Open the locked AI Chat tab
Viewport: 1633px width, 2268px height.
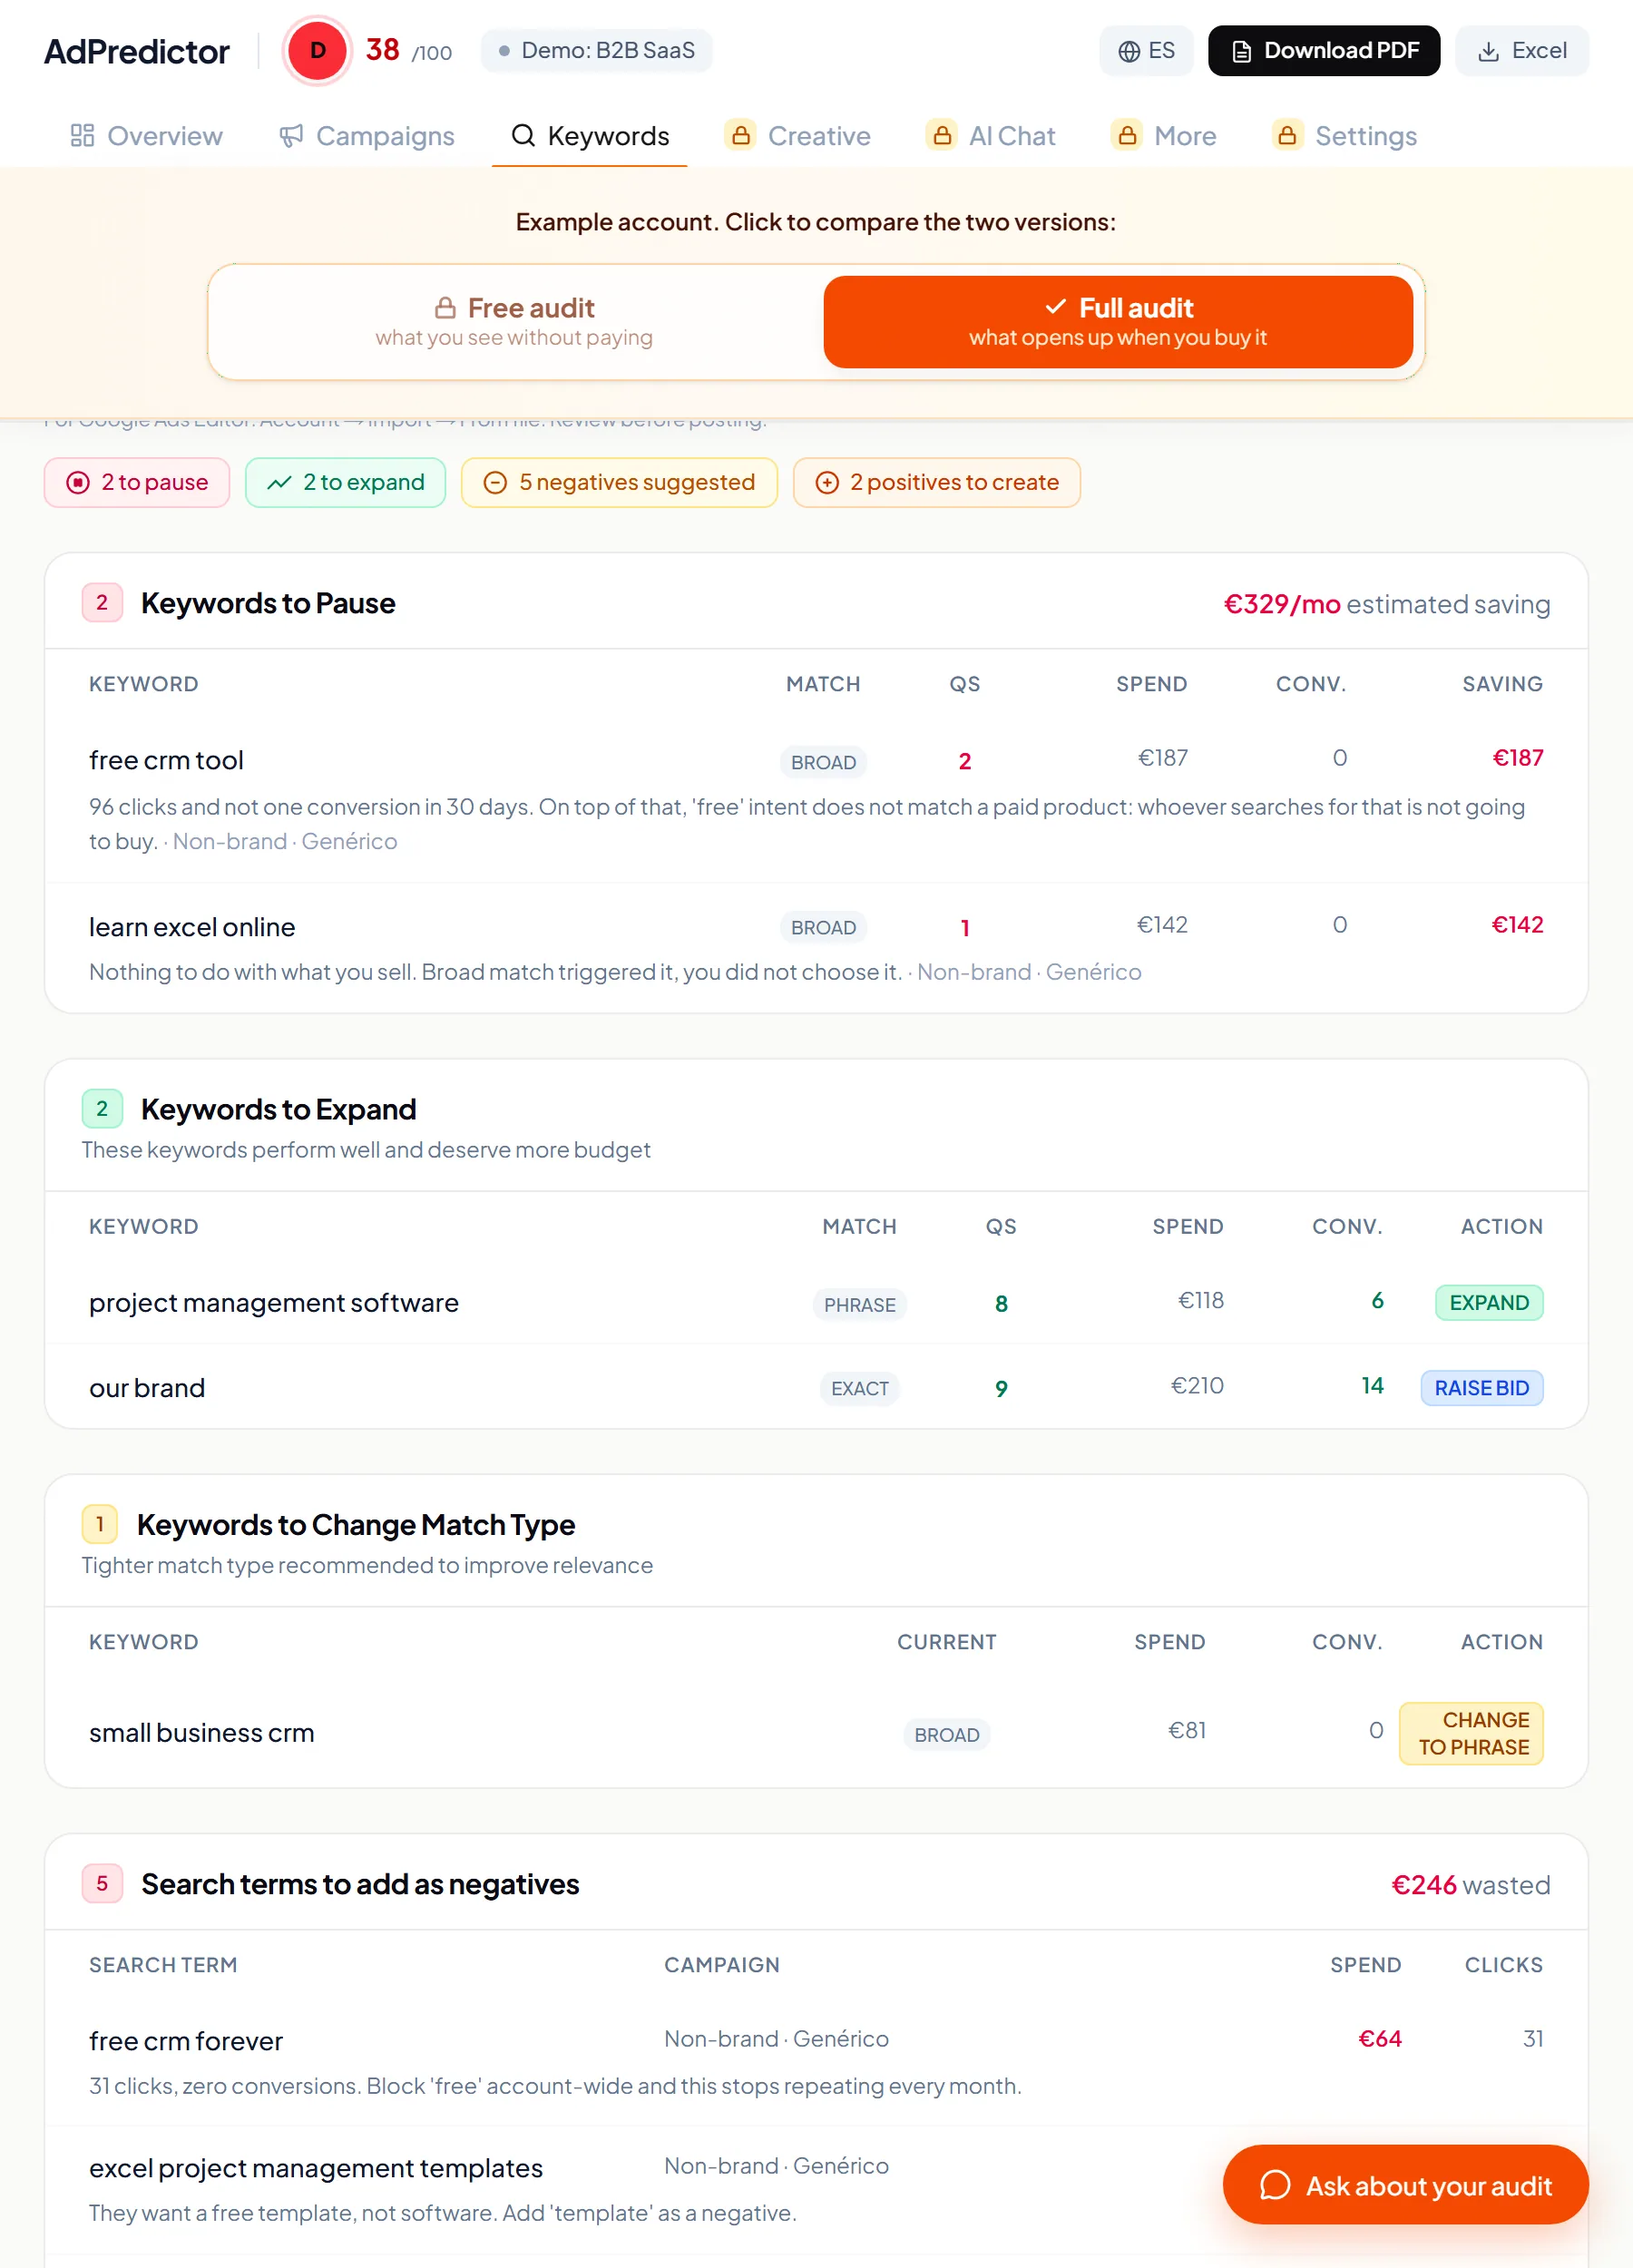[991, 135]
